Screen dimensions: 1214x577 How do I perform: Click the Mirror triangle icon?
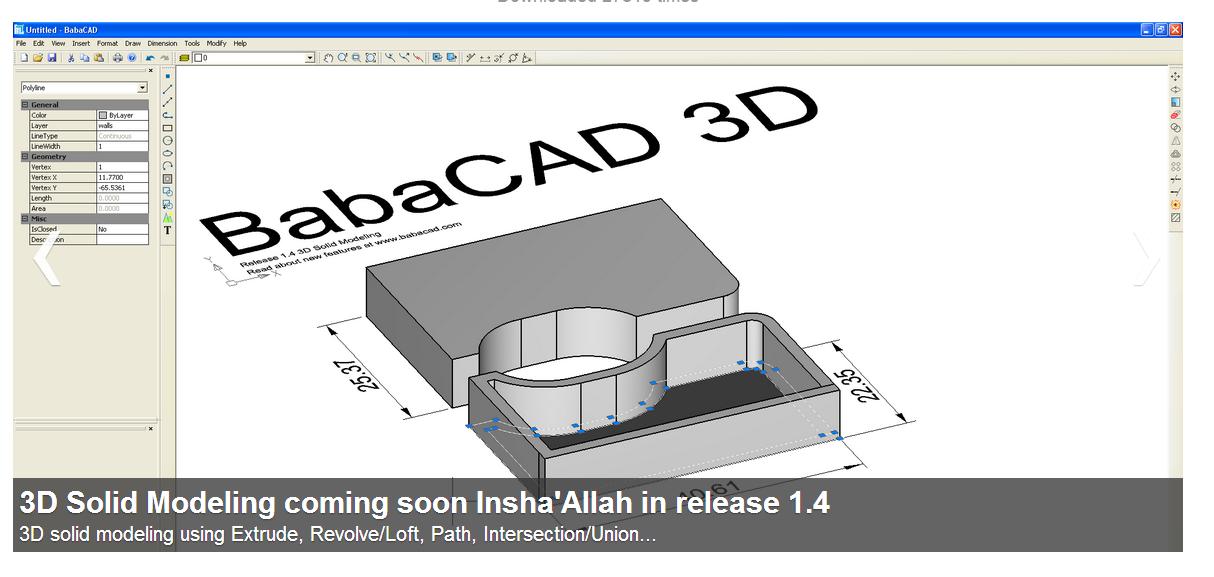(1176, 141)
